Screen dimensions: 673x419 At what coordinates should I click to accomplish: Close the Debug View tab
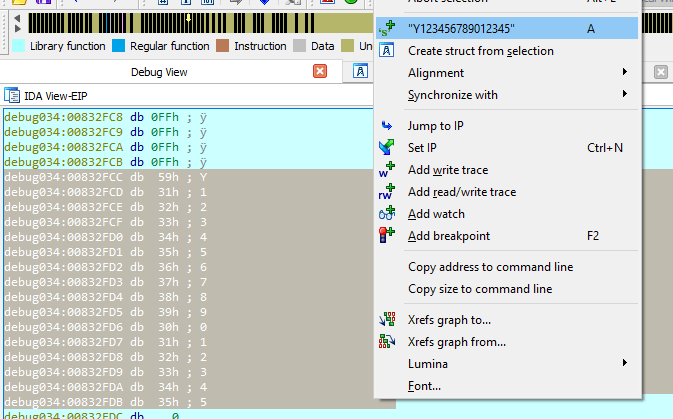pyautogui.click(x=320, y=71)
